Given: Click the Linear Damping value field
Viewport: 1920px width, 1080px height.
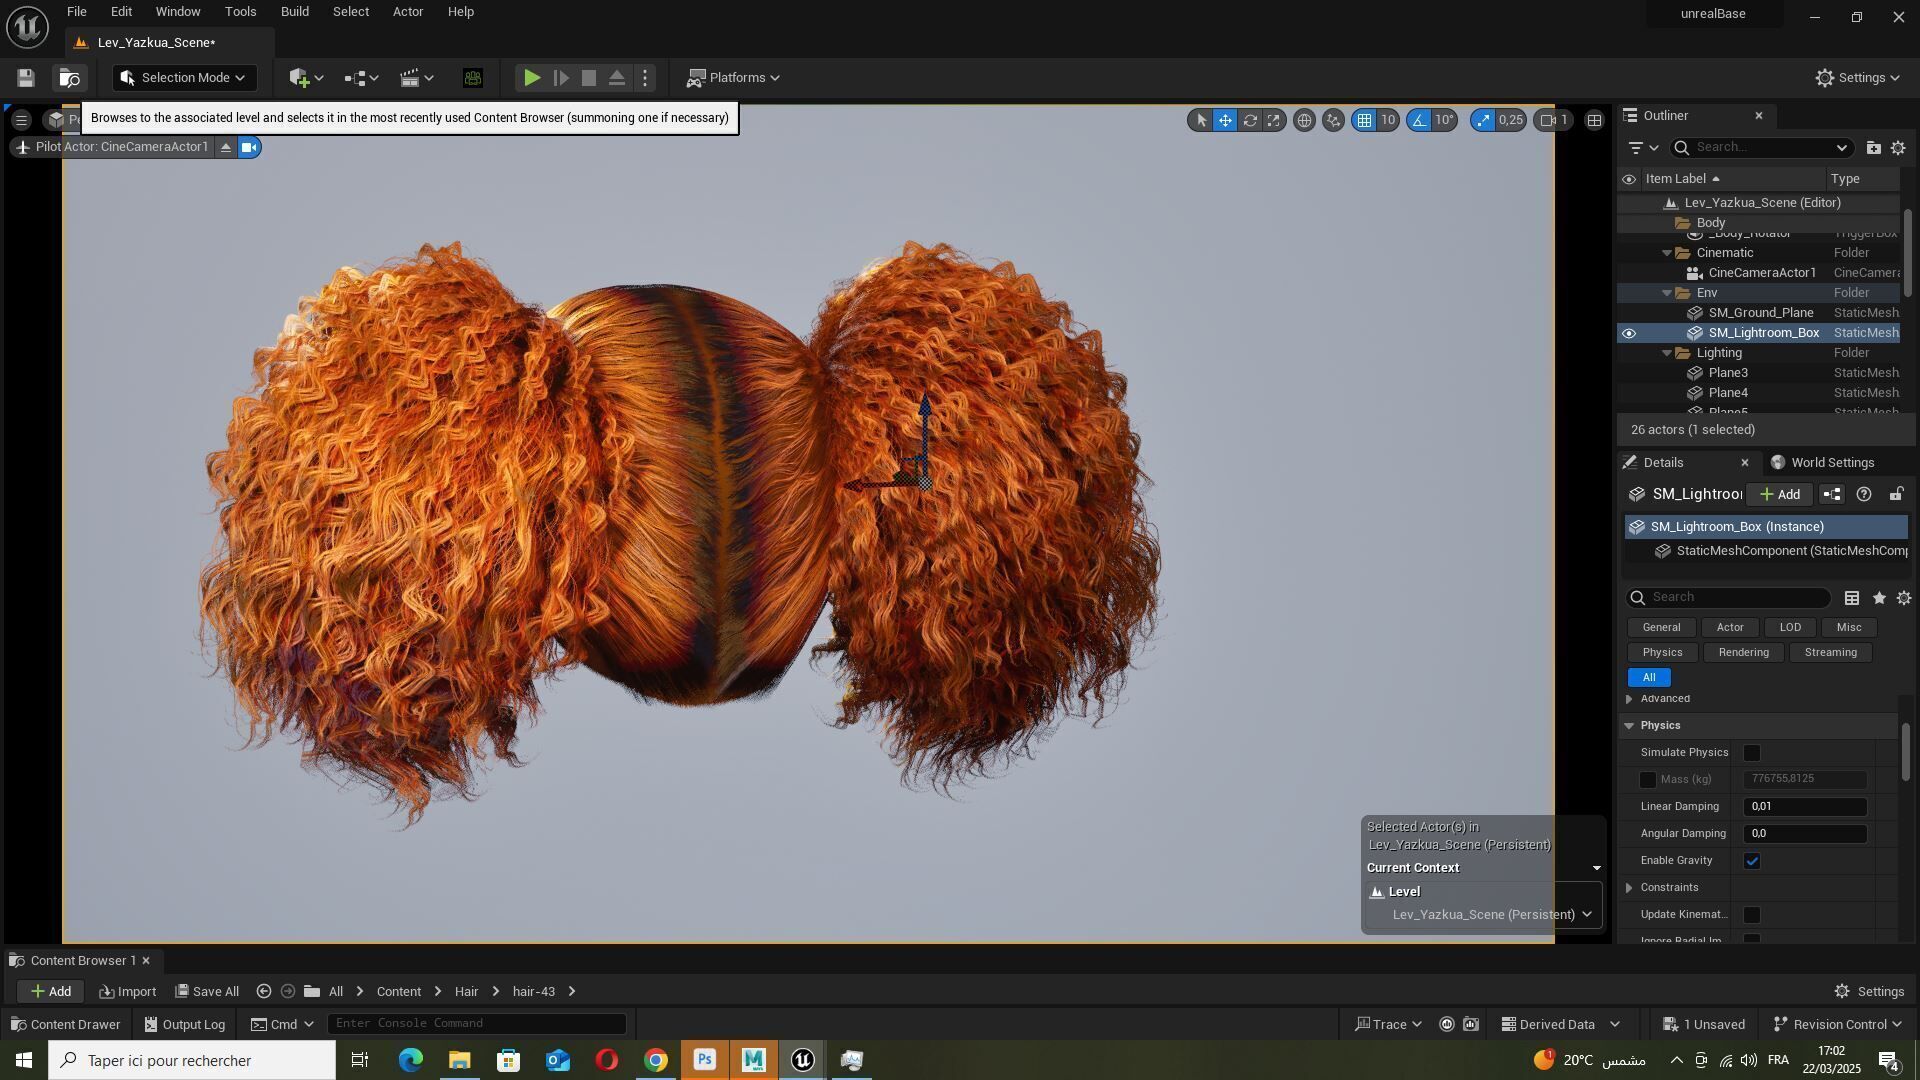Looking at the screenshot, I should tap(1805, 807).
